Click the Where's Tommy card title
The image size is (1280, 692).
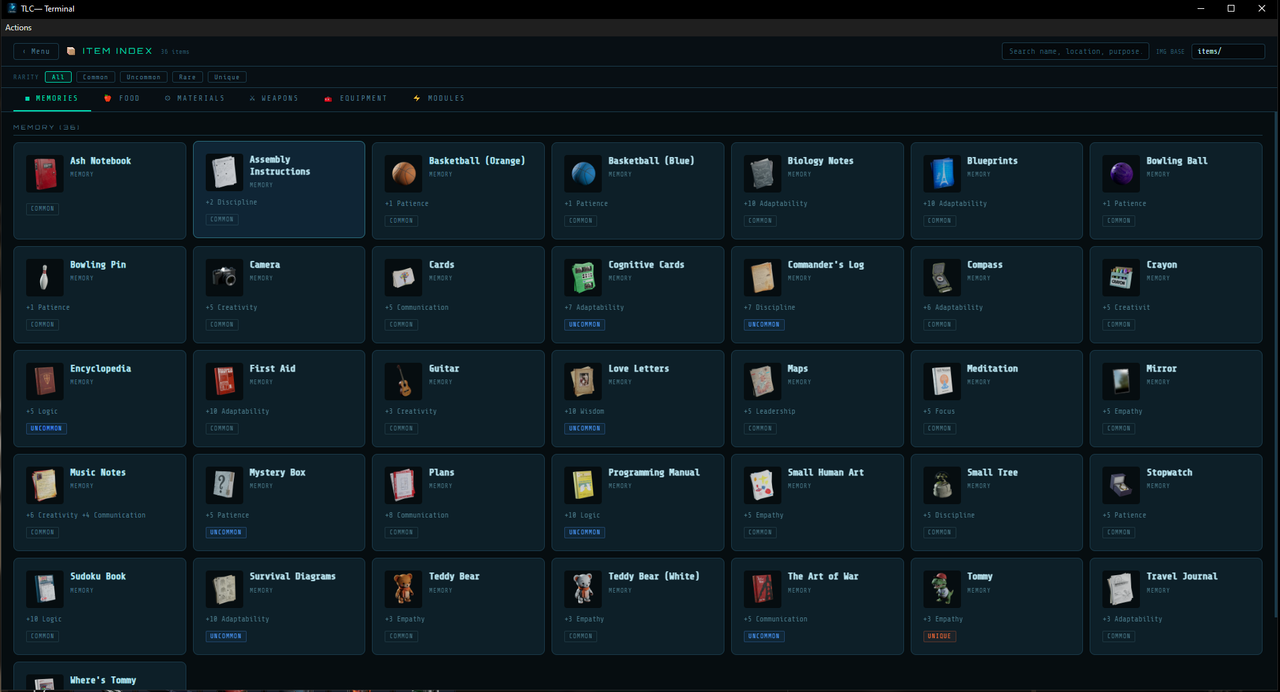click(102, 680)
